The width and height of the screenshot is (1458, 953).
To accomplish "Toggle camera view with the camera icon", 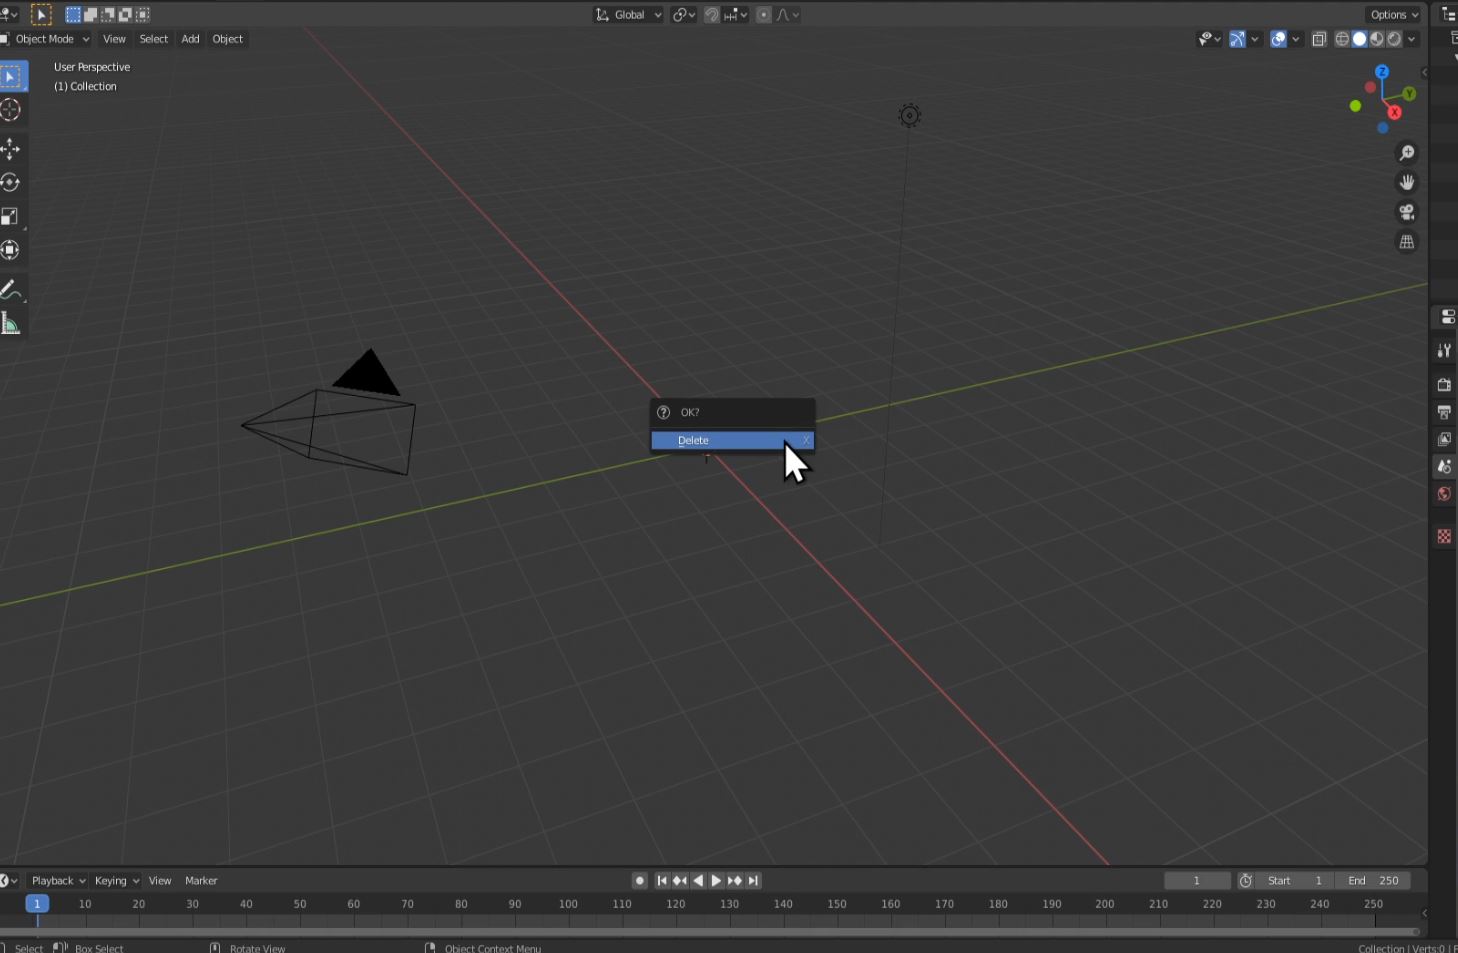I will (1407, 212).
